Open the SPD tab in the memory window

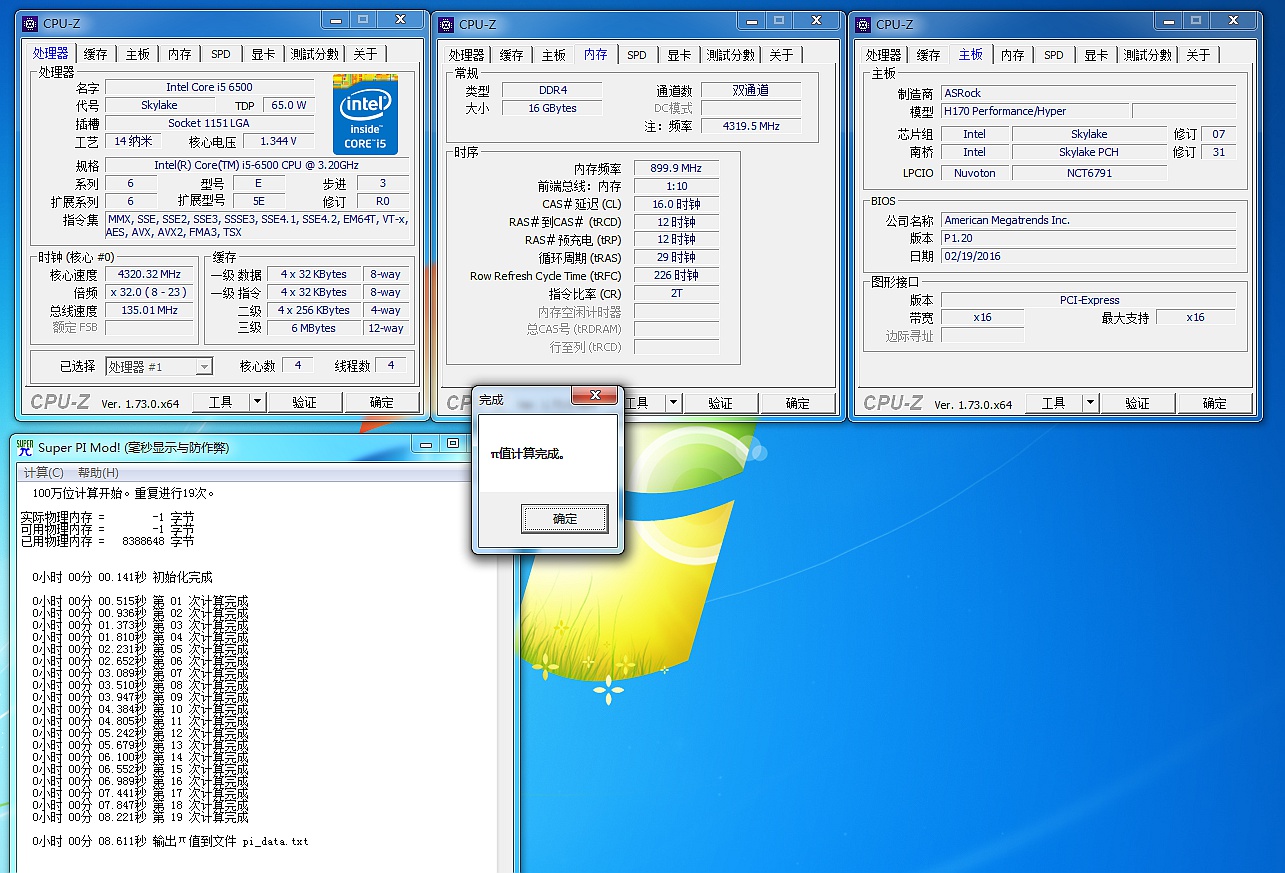637,56
